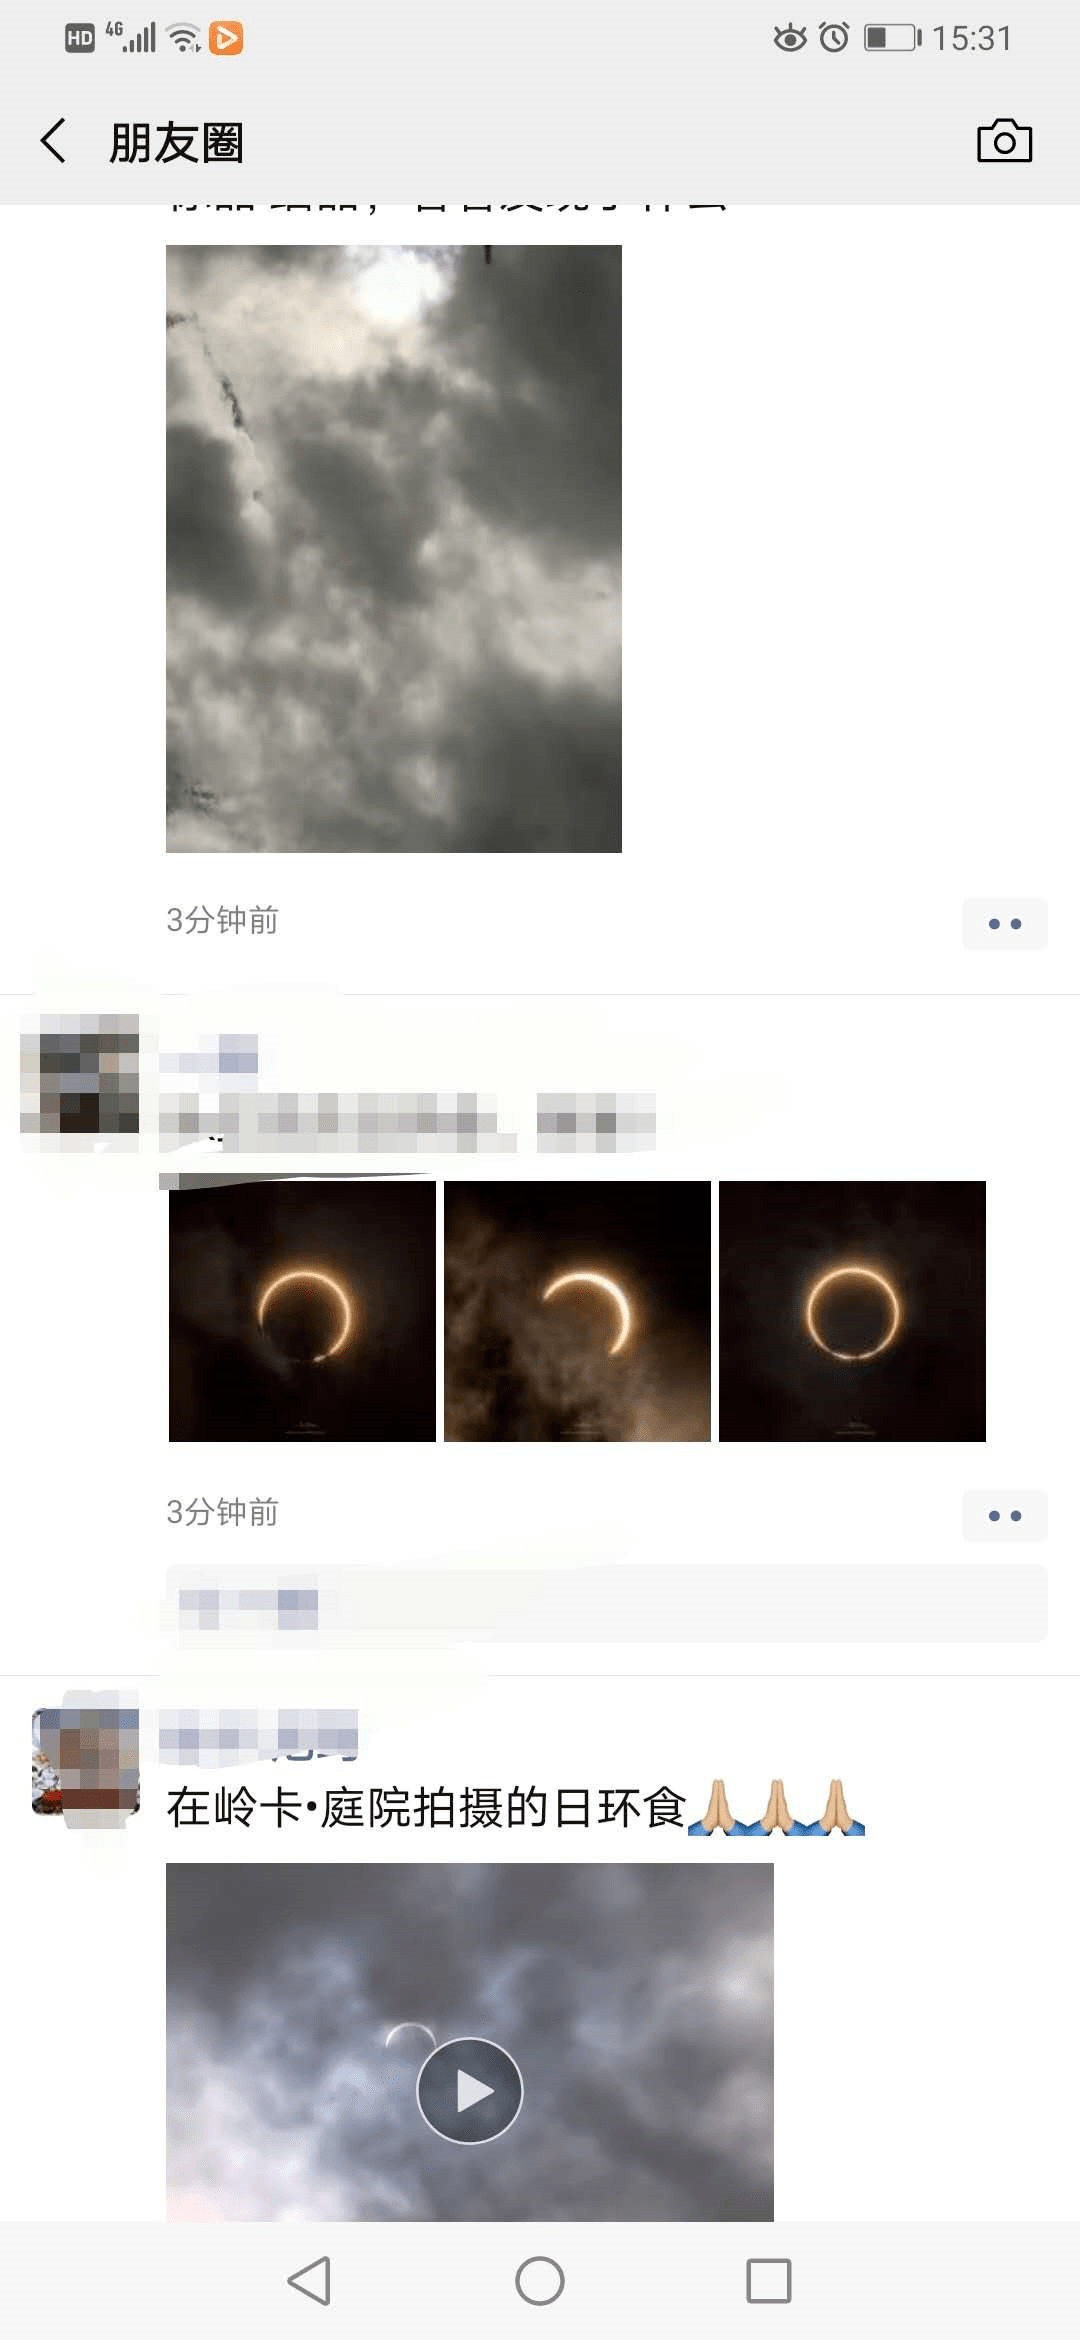Open the camera icon to post a moment
1080x2340 pixels.
tap(1004, 141)
